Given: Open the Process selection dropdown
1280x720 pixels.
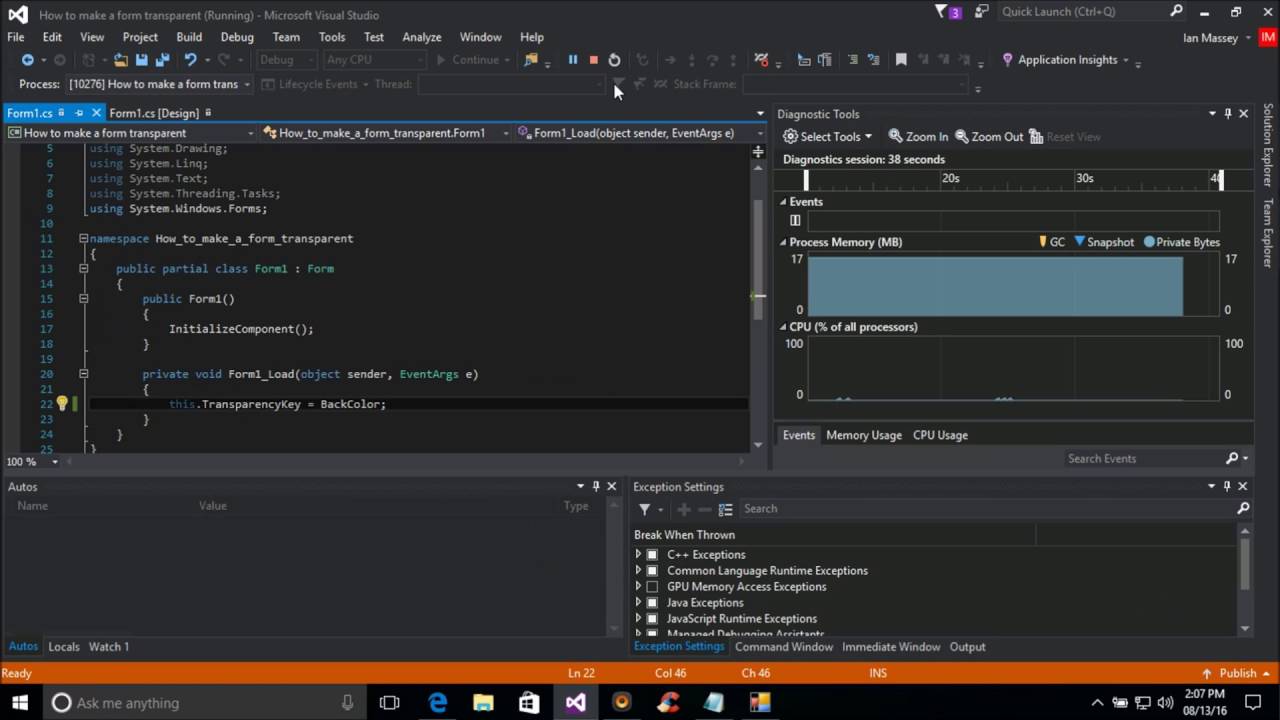Looking at the screenshot, I should coord(159,84).
